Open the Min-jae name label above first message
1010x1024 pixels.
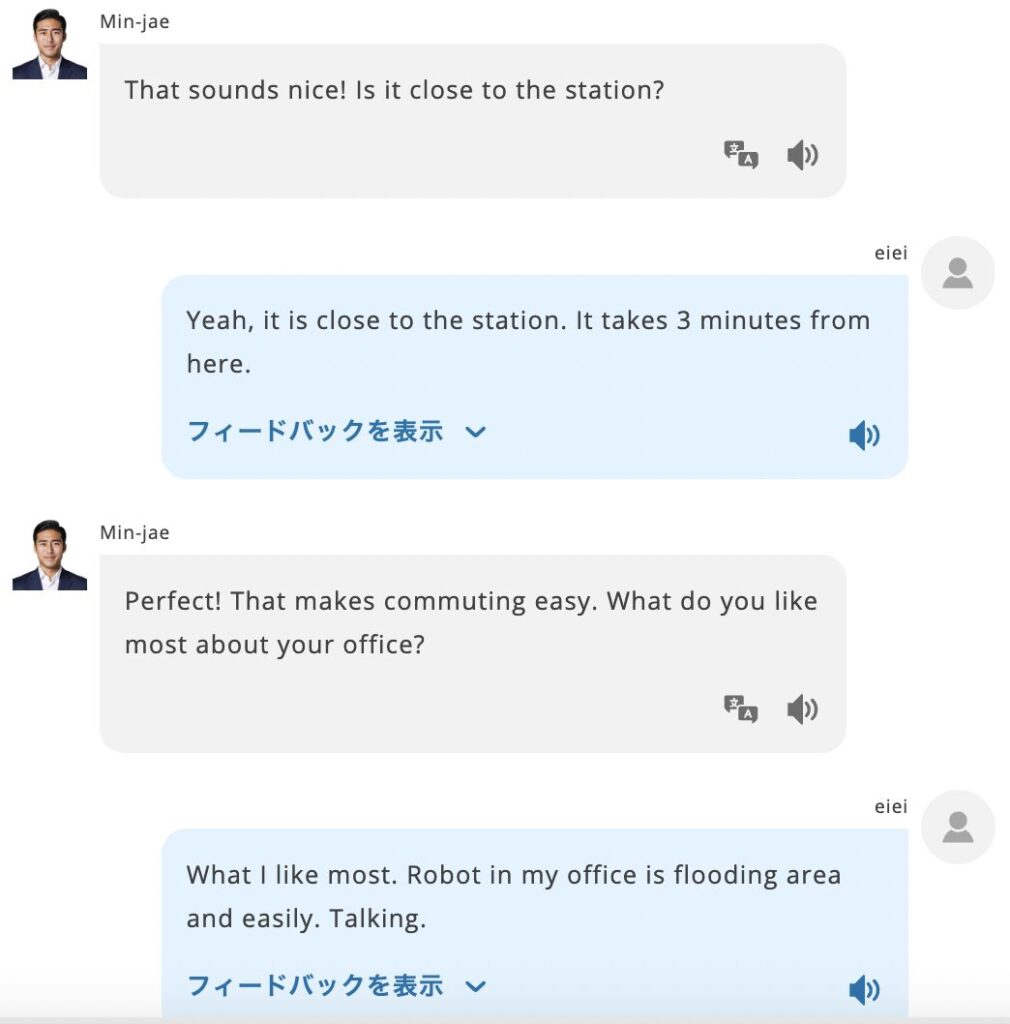[x=134, y=22]
